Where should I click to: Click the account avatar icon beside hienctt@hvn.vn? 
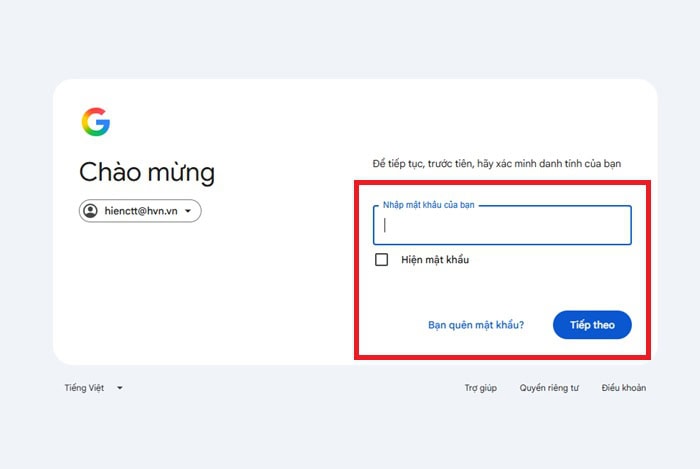[x=91, y=211]
